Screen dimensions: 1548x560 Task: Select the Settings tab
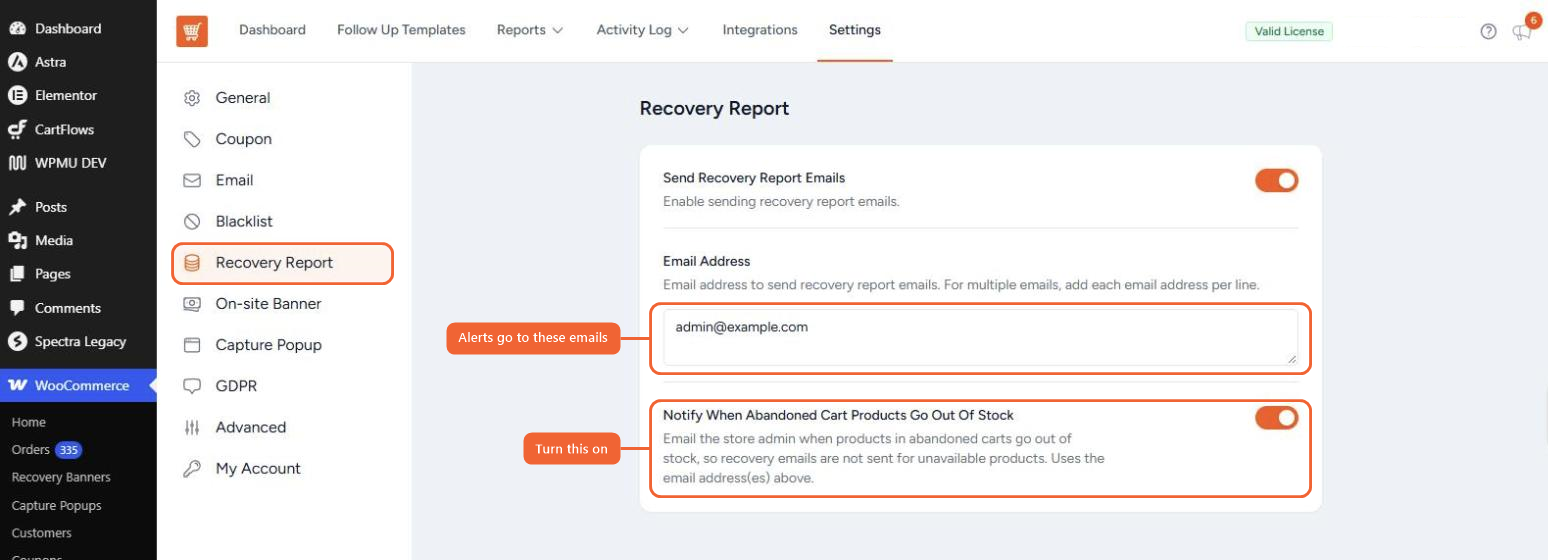point(855,30)
